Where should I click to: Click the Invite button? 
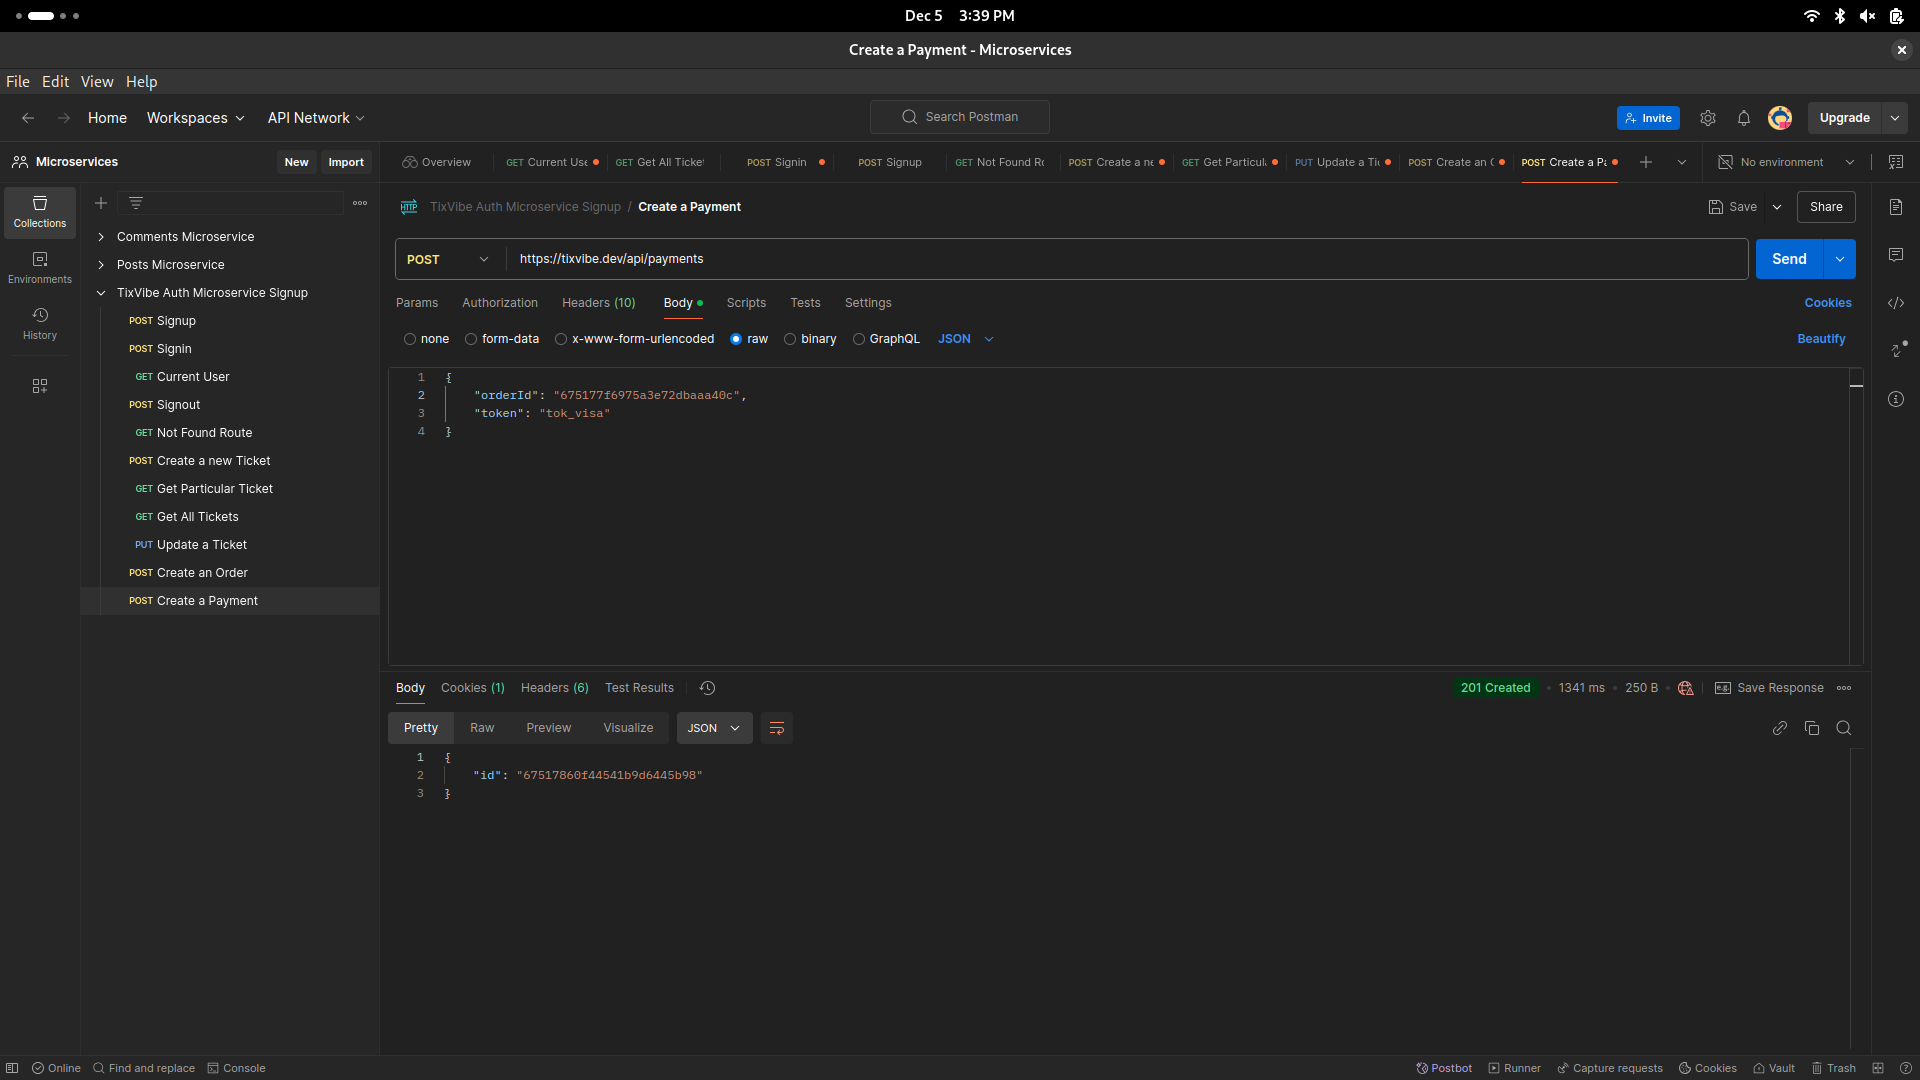coord(1648,118)
